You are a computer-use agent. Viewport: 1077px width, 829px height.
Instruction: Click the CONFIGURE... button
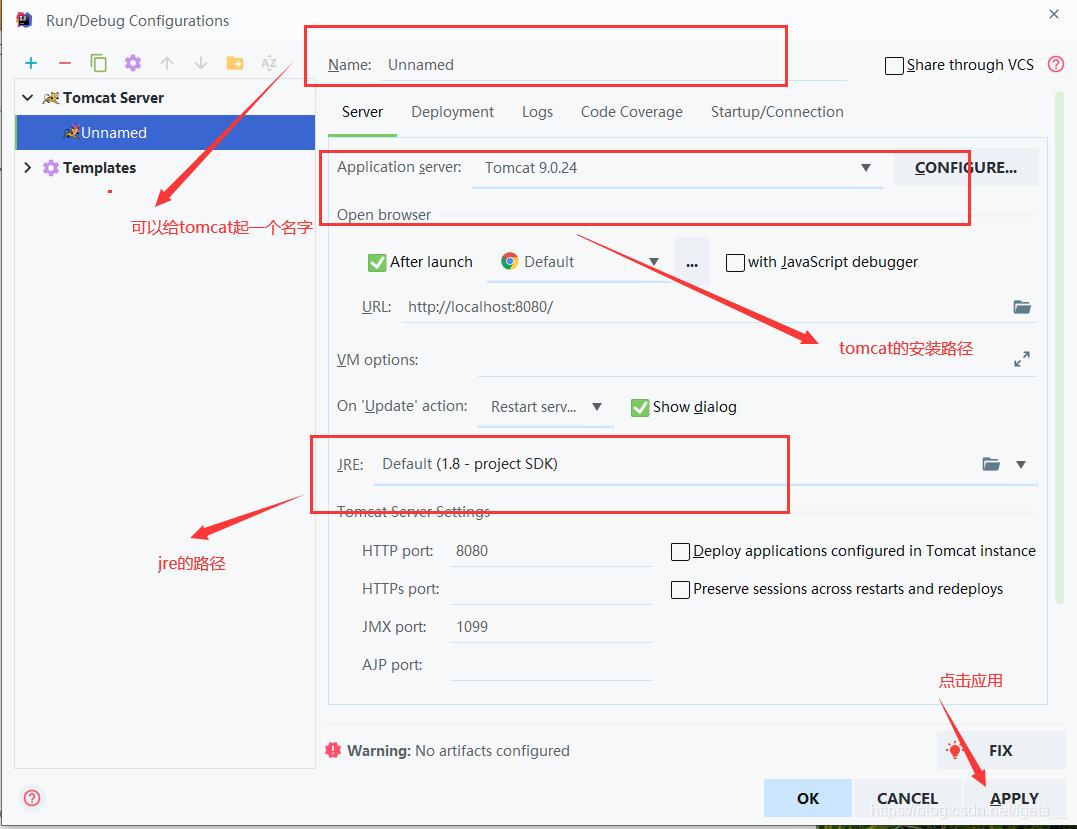pyautogui.click(x=966, y=168)
